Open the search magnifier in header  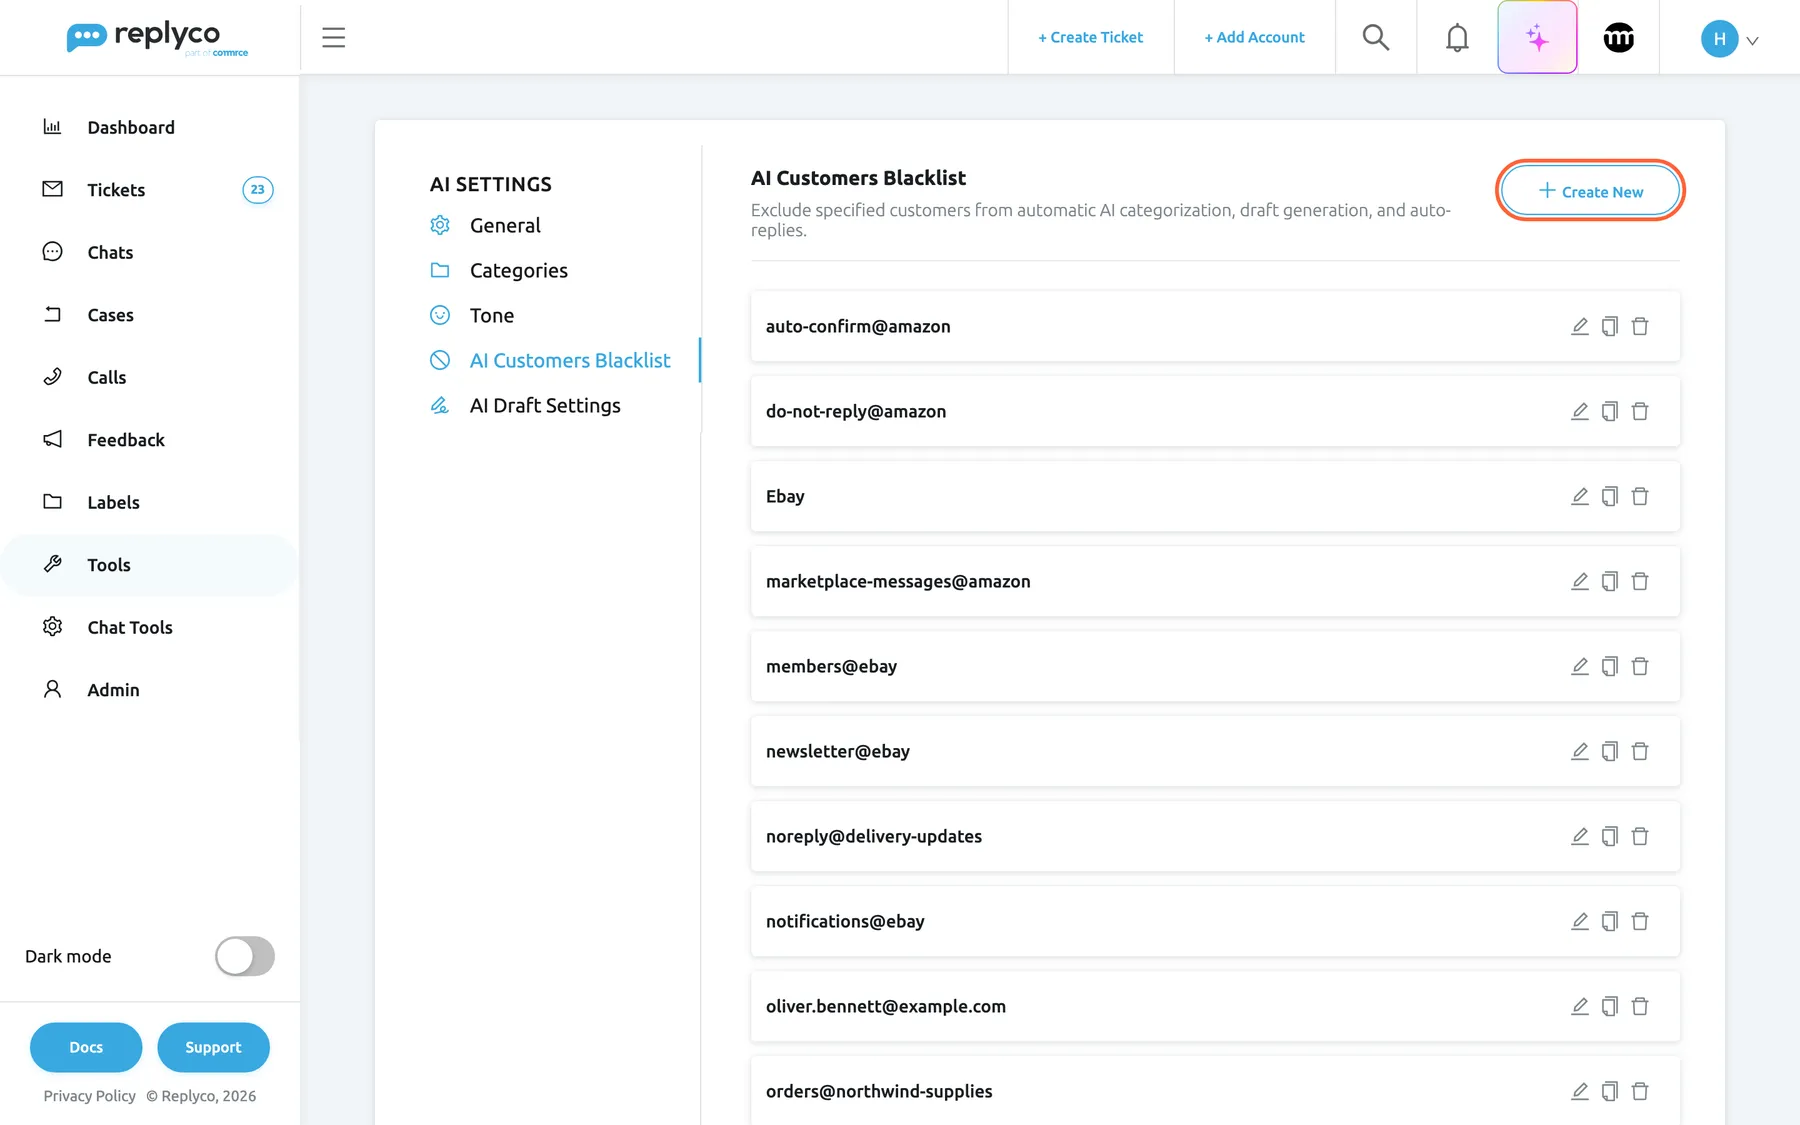pyautogui.click(x=1376, y=37)
